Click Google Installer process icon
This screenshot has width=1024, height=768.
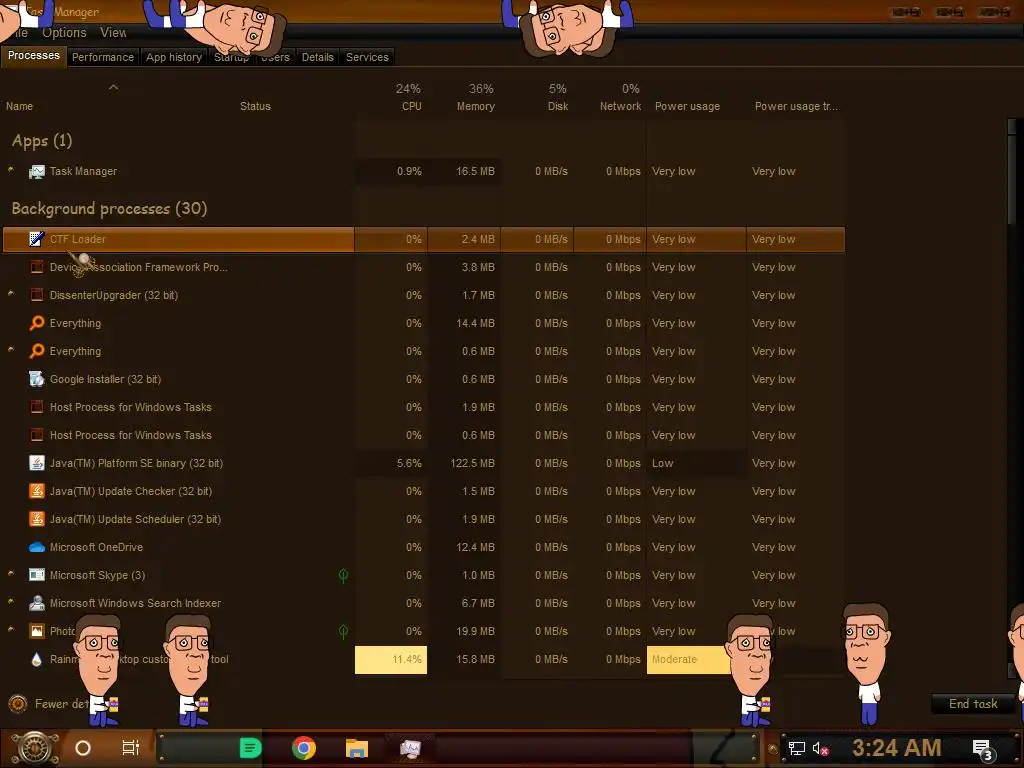tap(37, 379)
